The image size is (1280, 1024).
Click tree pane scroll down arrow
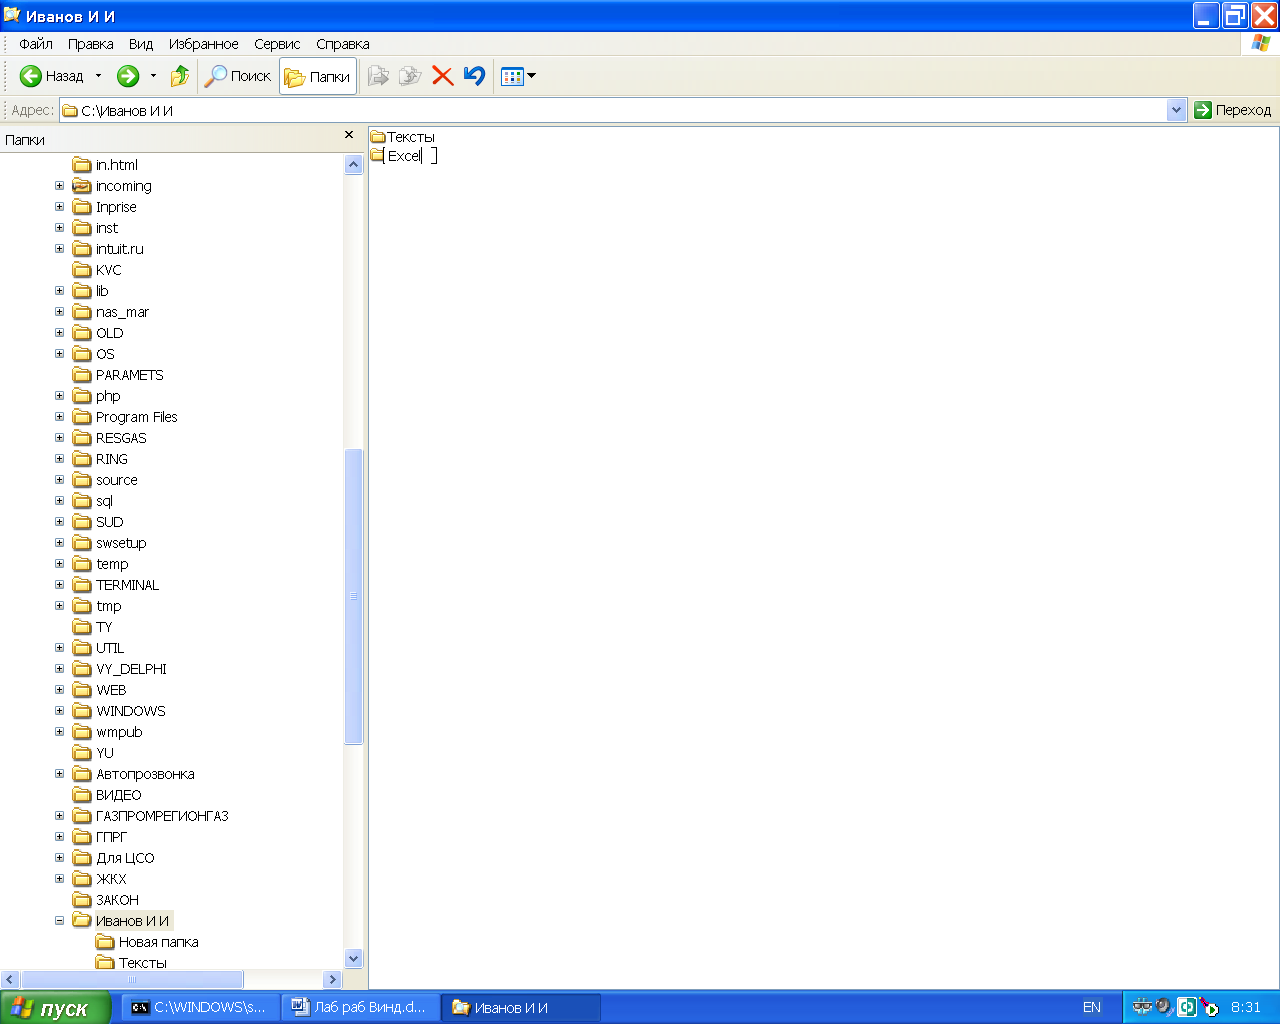(353, 958)
